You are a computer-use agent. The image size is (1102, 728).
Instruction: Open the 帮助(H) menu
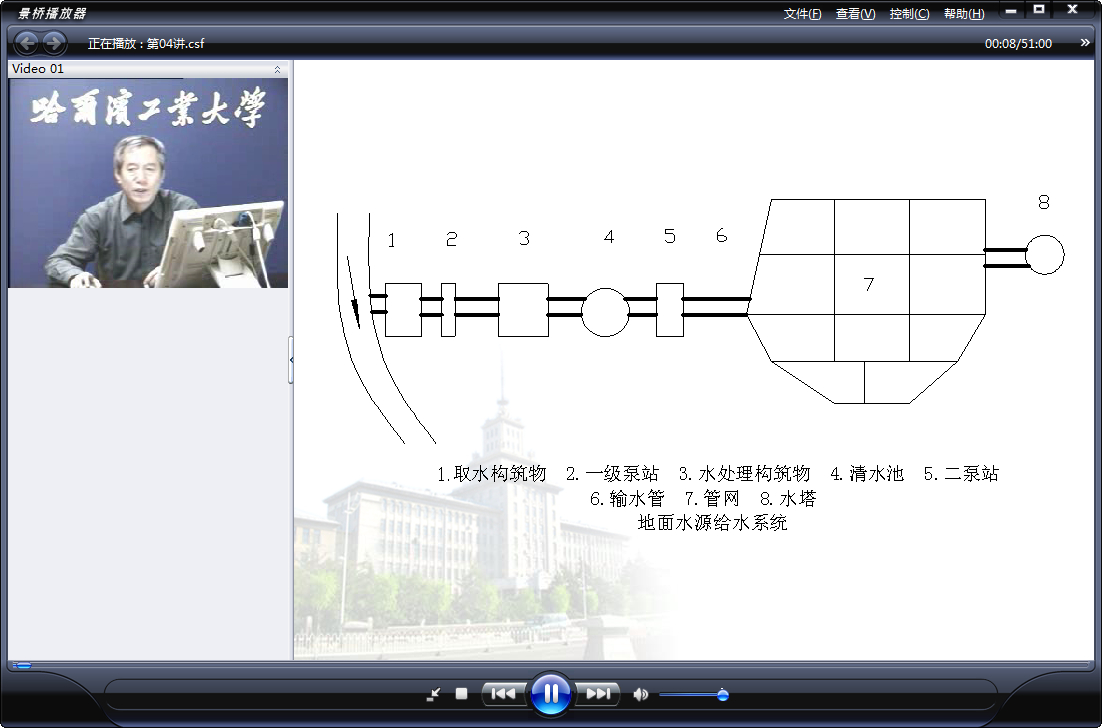point(964,14)
